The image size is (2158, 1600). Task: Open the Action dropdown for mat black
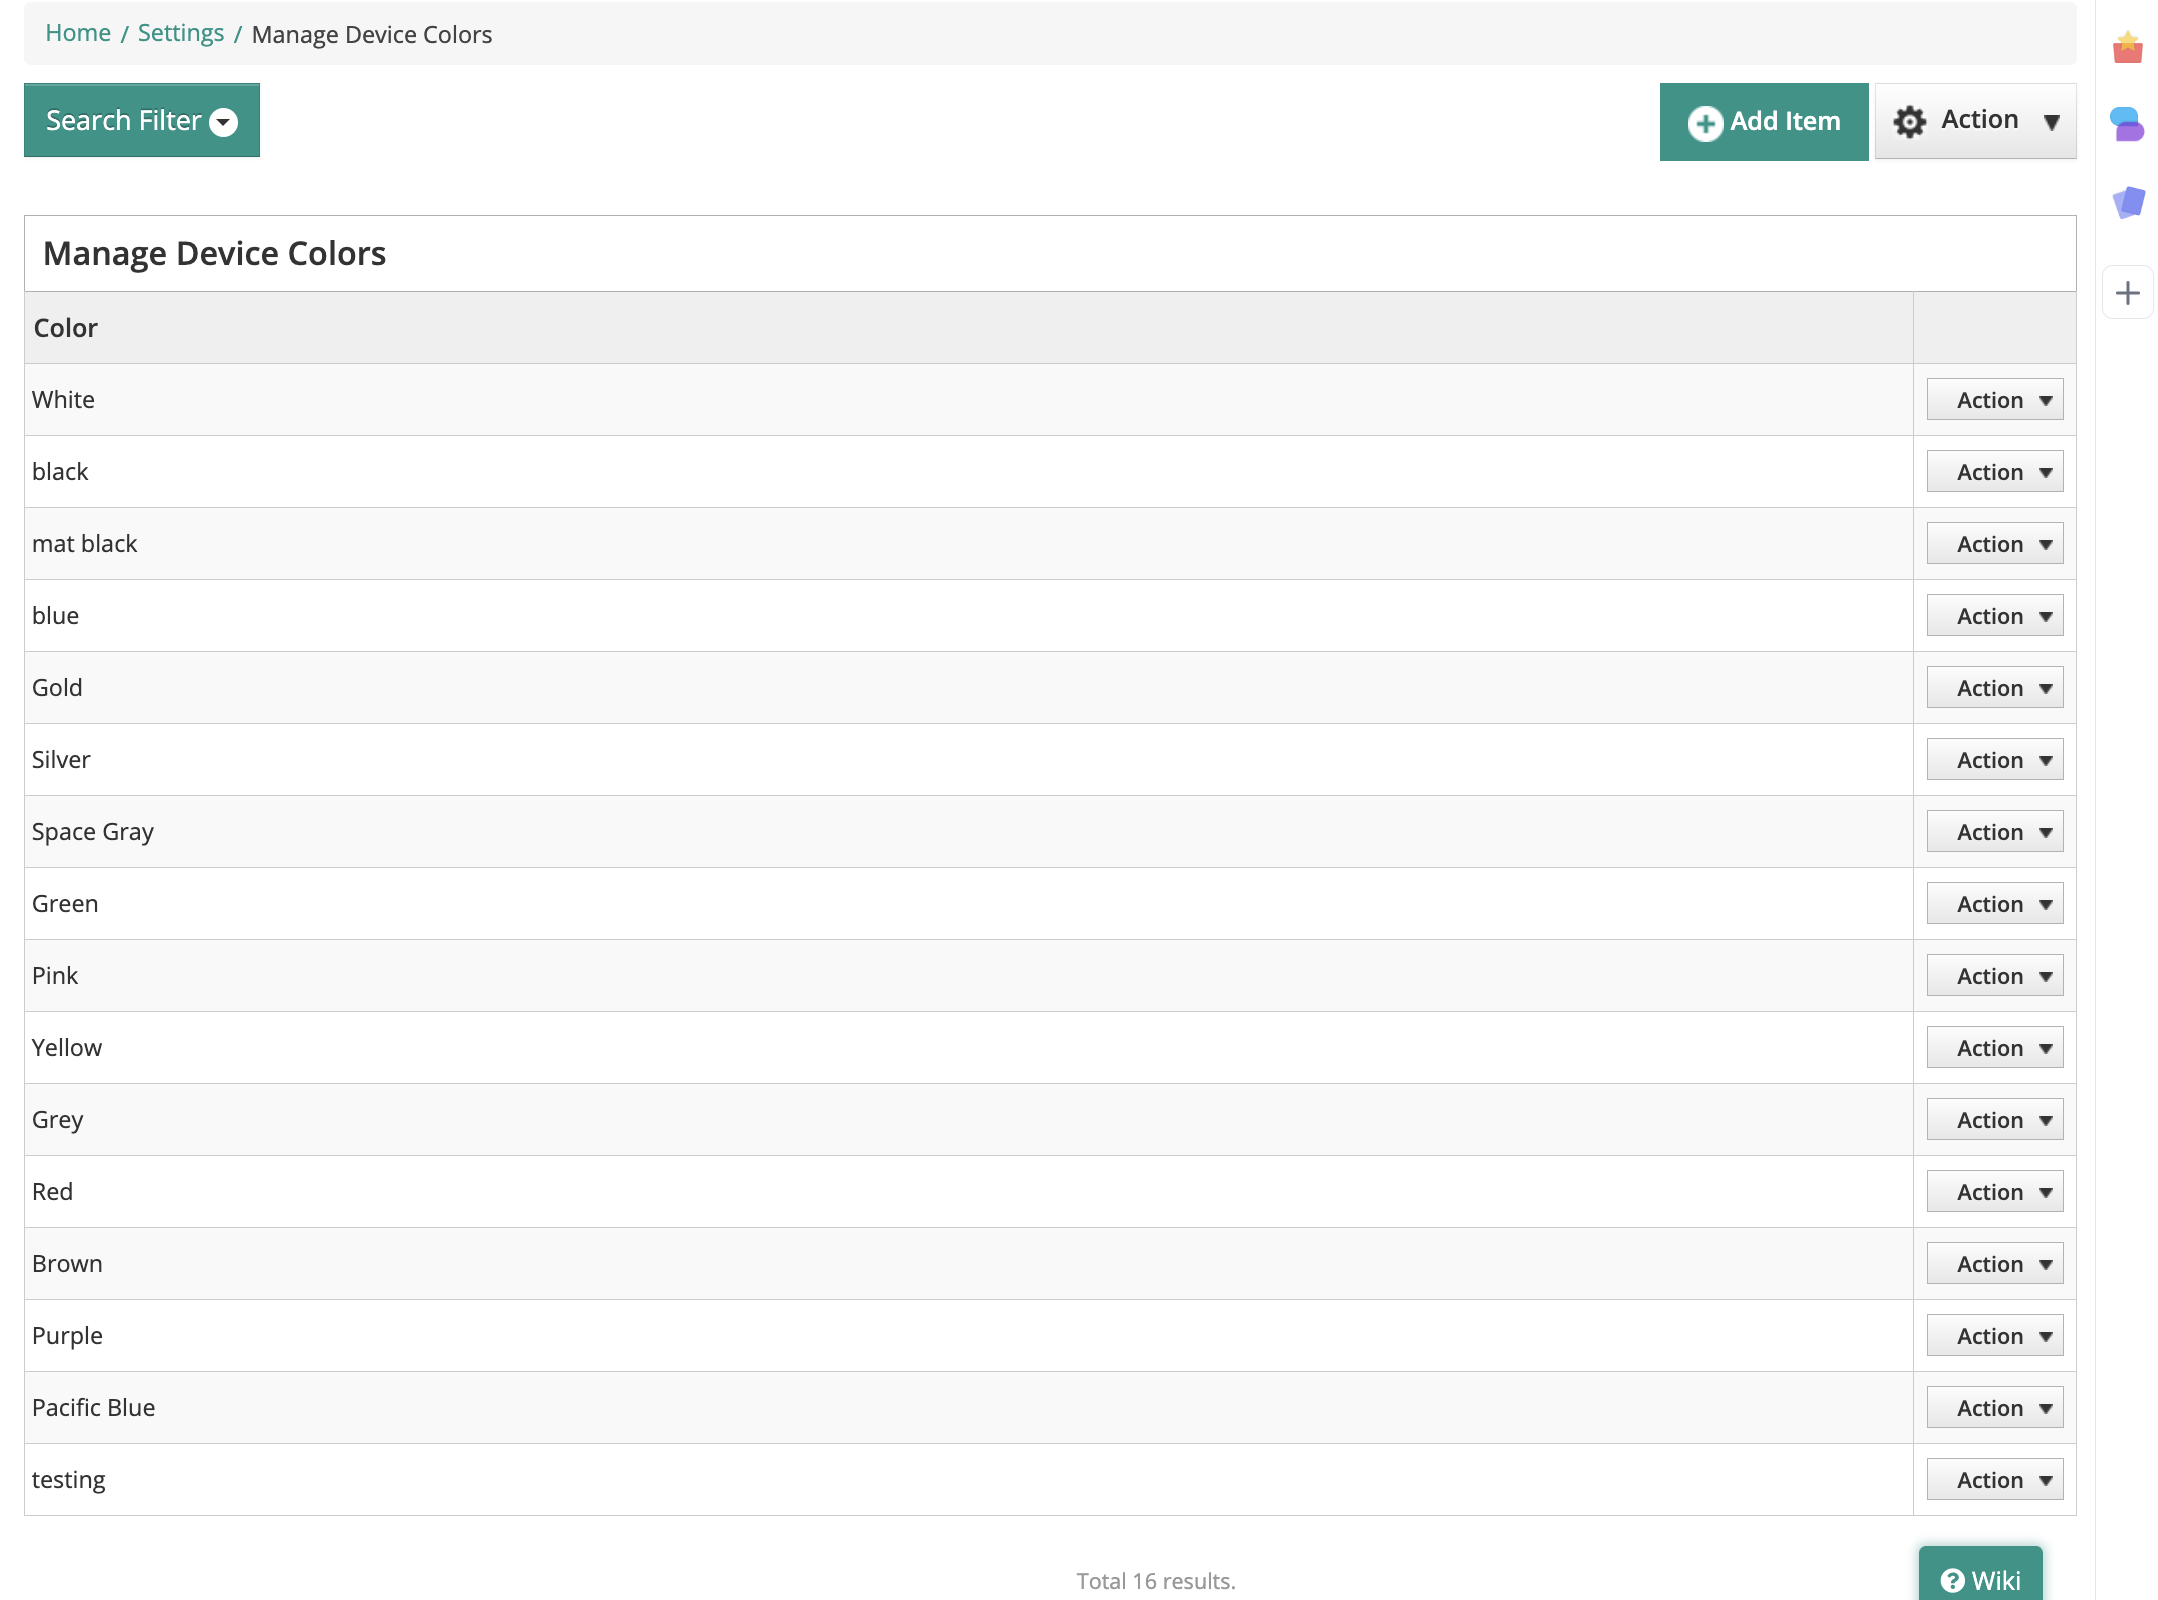pyautogui.click(x=1994, y=544)
